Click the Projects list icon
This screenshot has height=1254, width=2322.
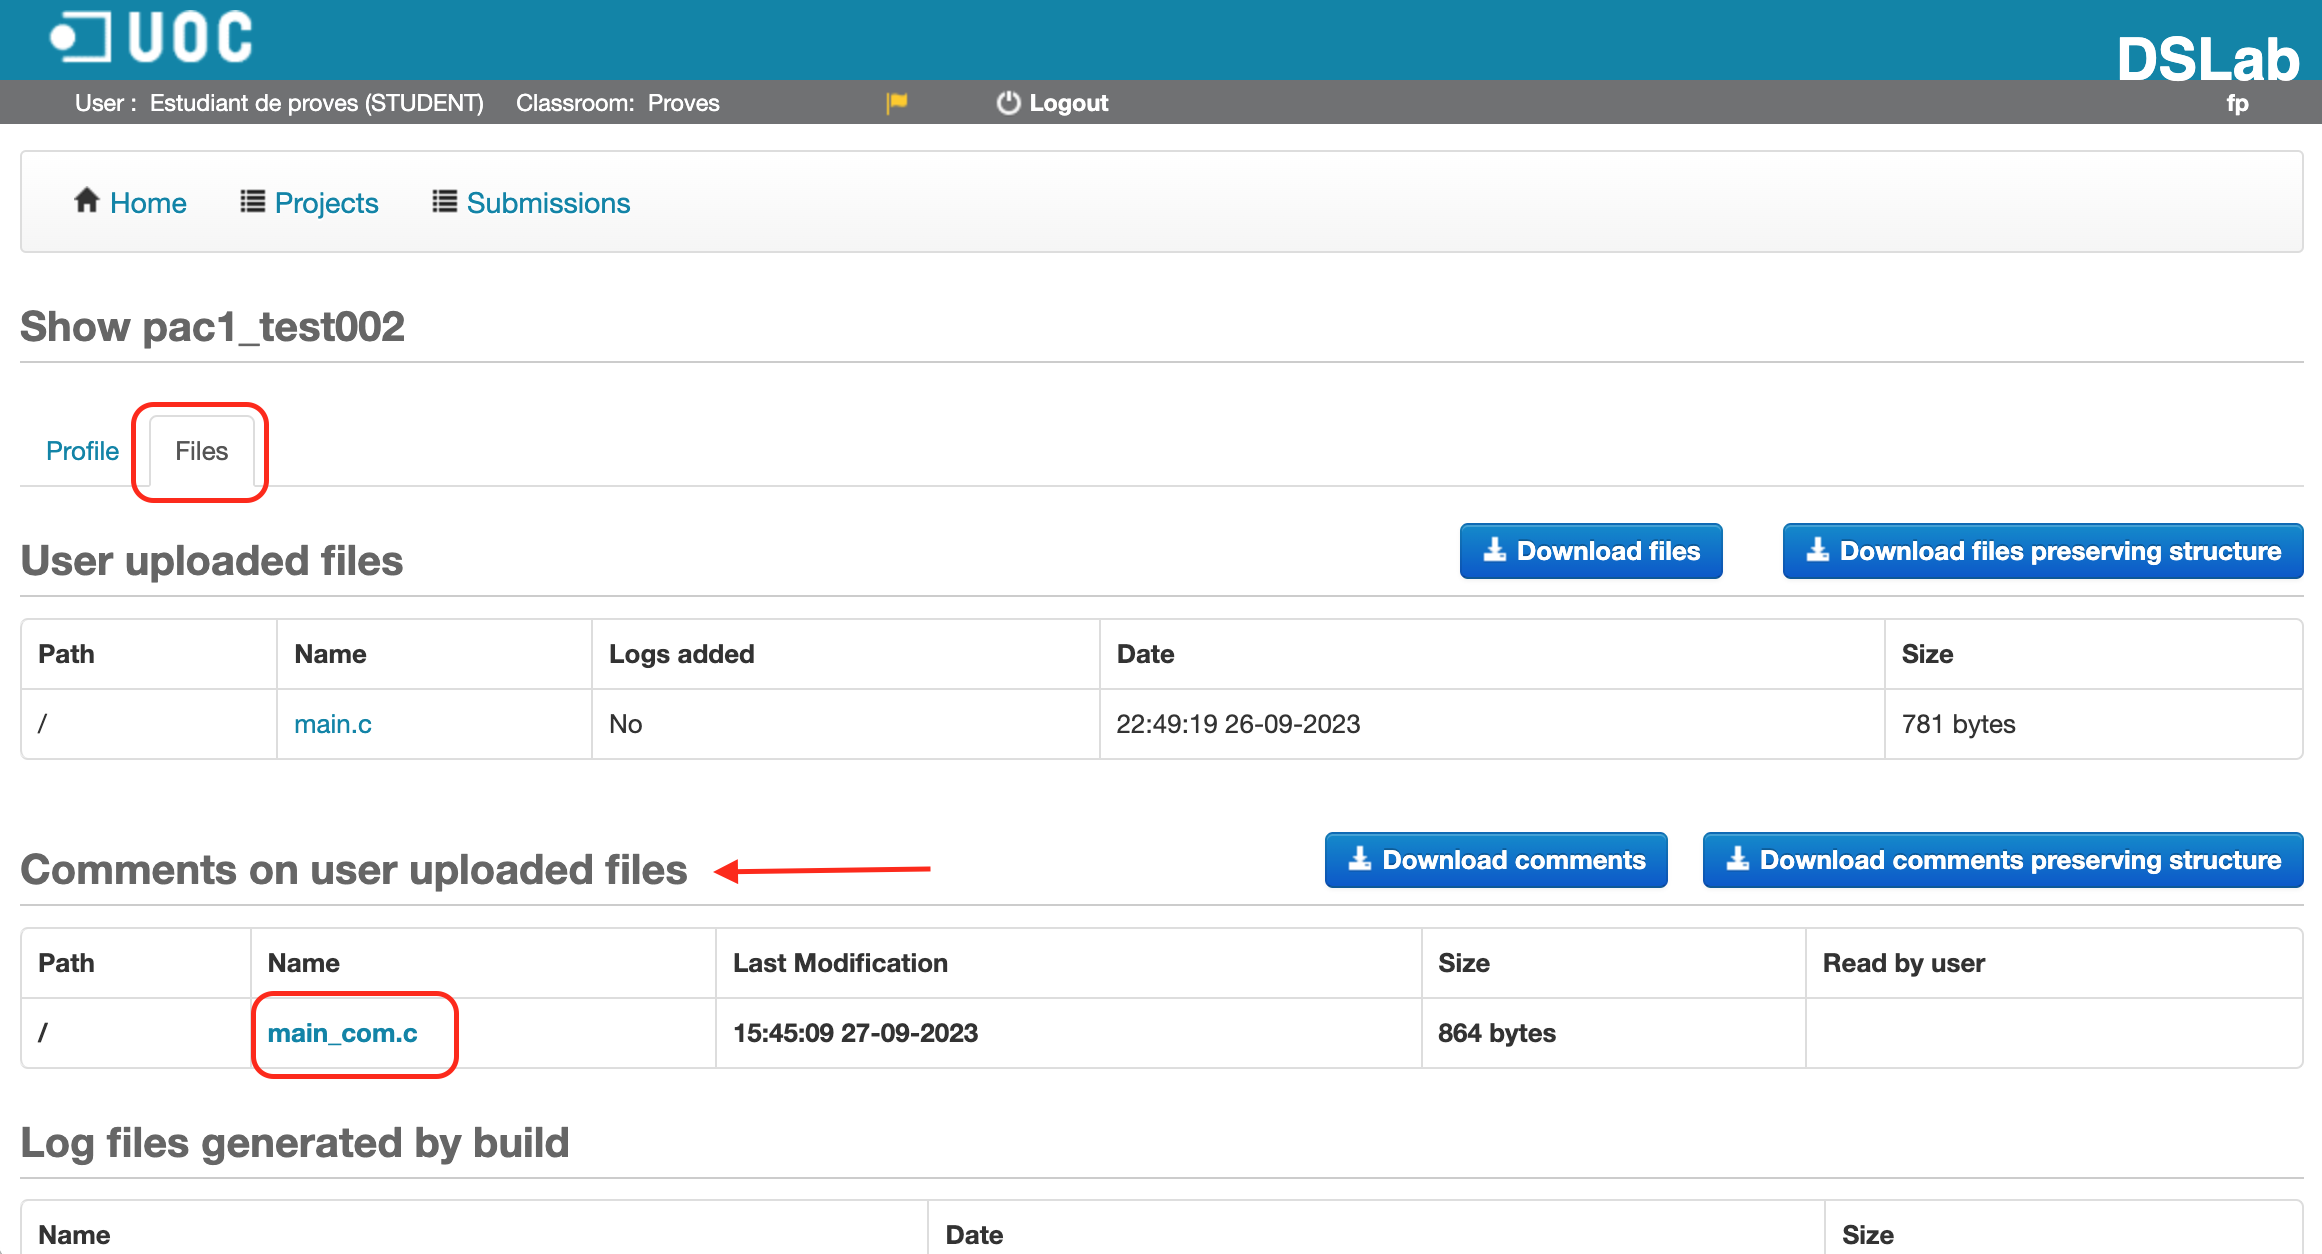pyautogui.click(x=253, y=202)
